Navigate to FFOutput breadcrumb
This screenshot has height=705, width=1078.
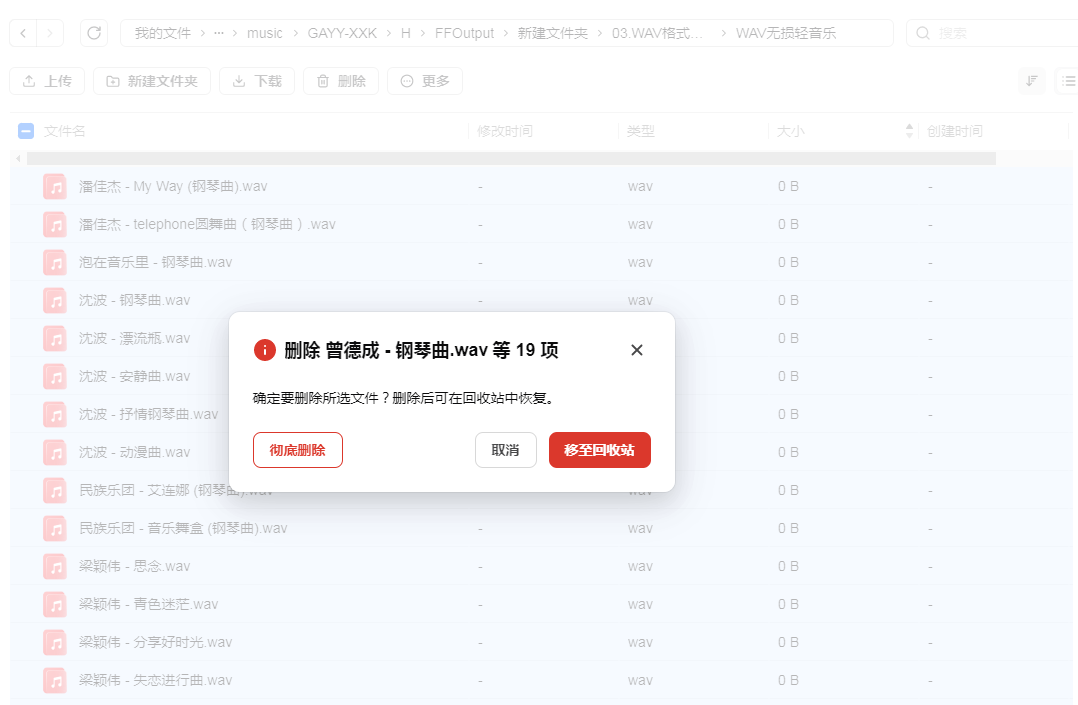coord(464,33)
